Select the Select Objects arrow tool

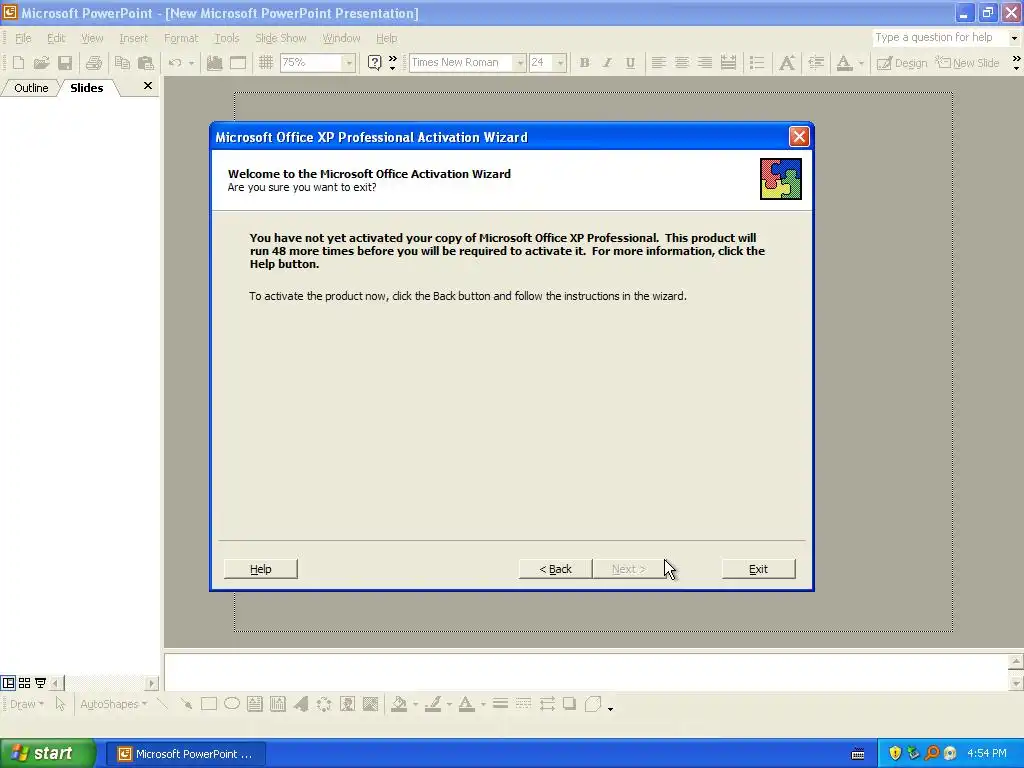point(60,704)
